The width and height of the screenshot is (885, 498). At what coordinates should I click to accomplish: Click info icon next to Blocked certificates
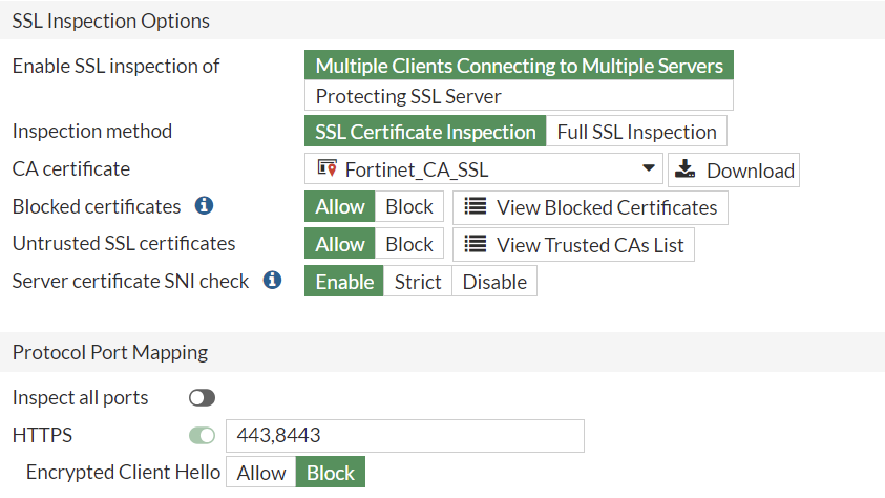point(204,207)
